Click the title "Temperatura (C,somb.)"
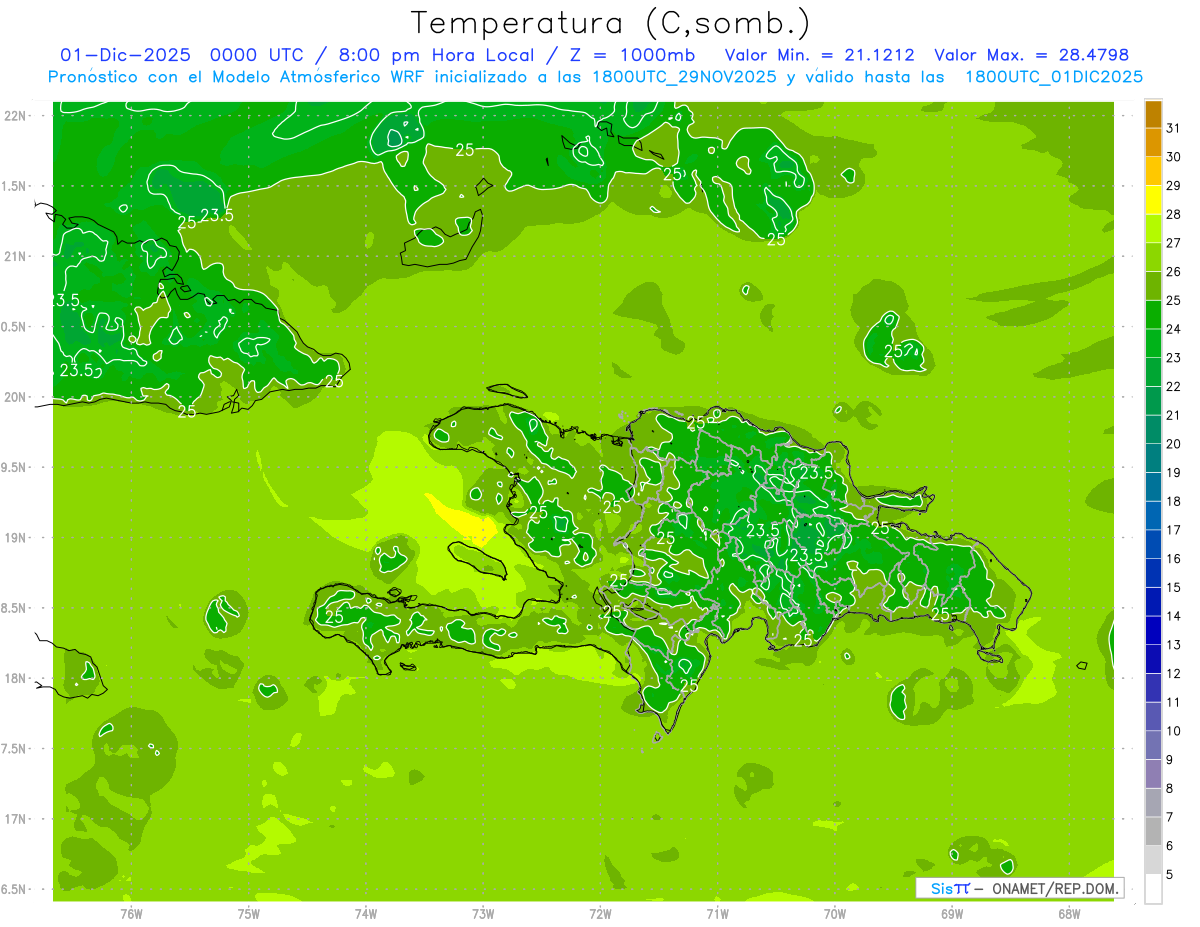 click(610, 24)
